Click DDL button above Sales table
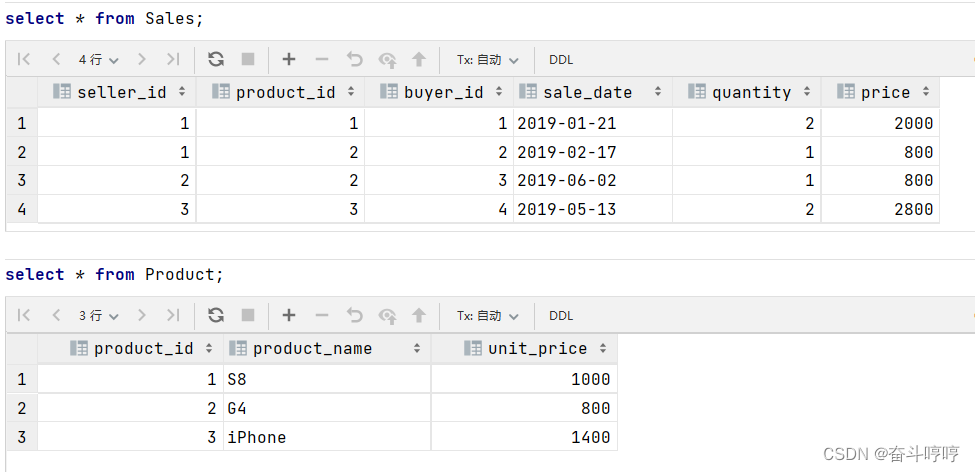Screen dimensions: 975x472 561,59
